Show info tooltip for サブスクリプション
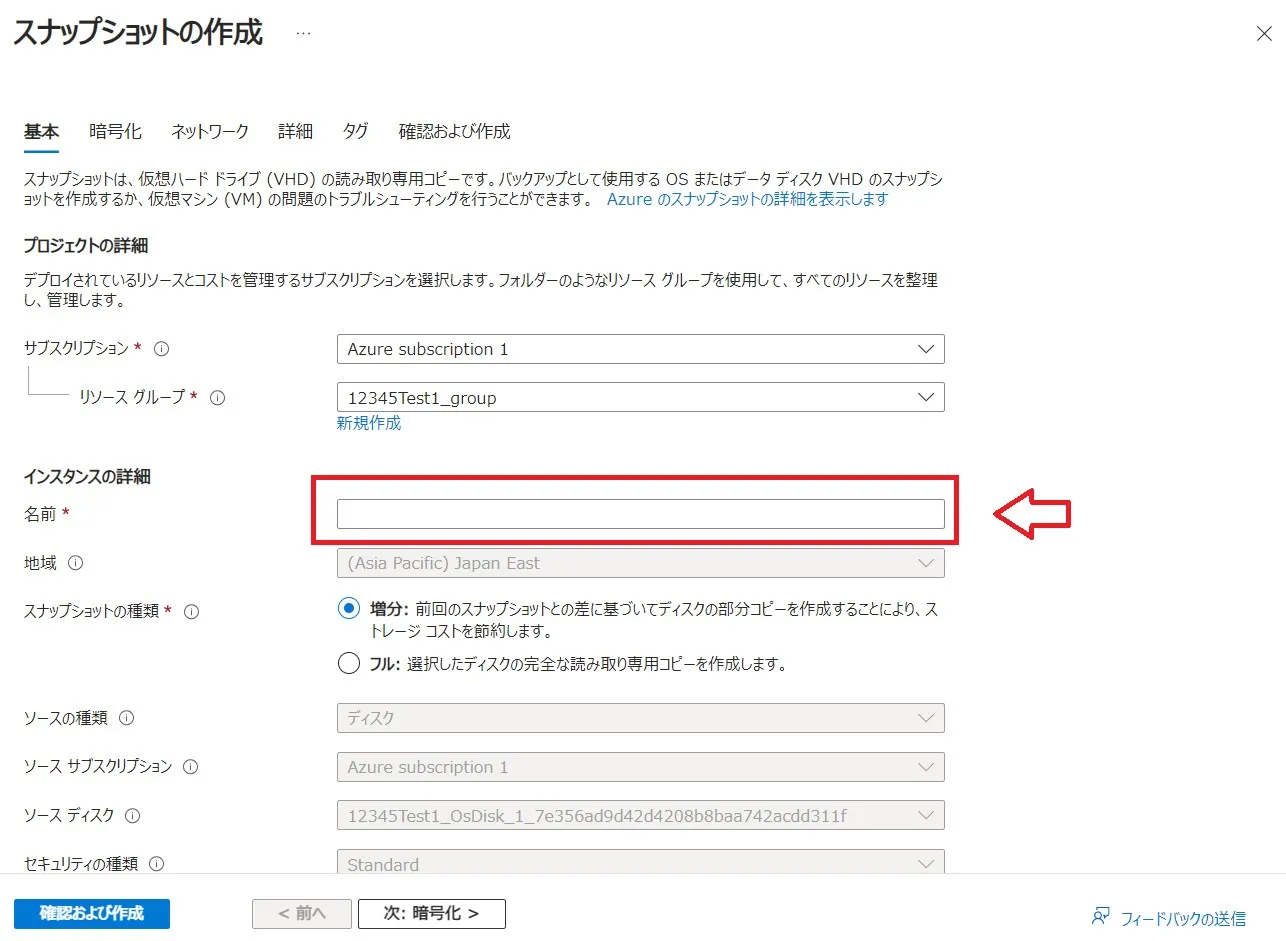 click(162, 349)
